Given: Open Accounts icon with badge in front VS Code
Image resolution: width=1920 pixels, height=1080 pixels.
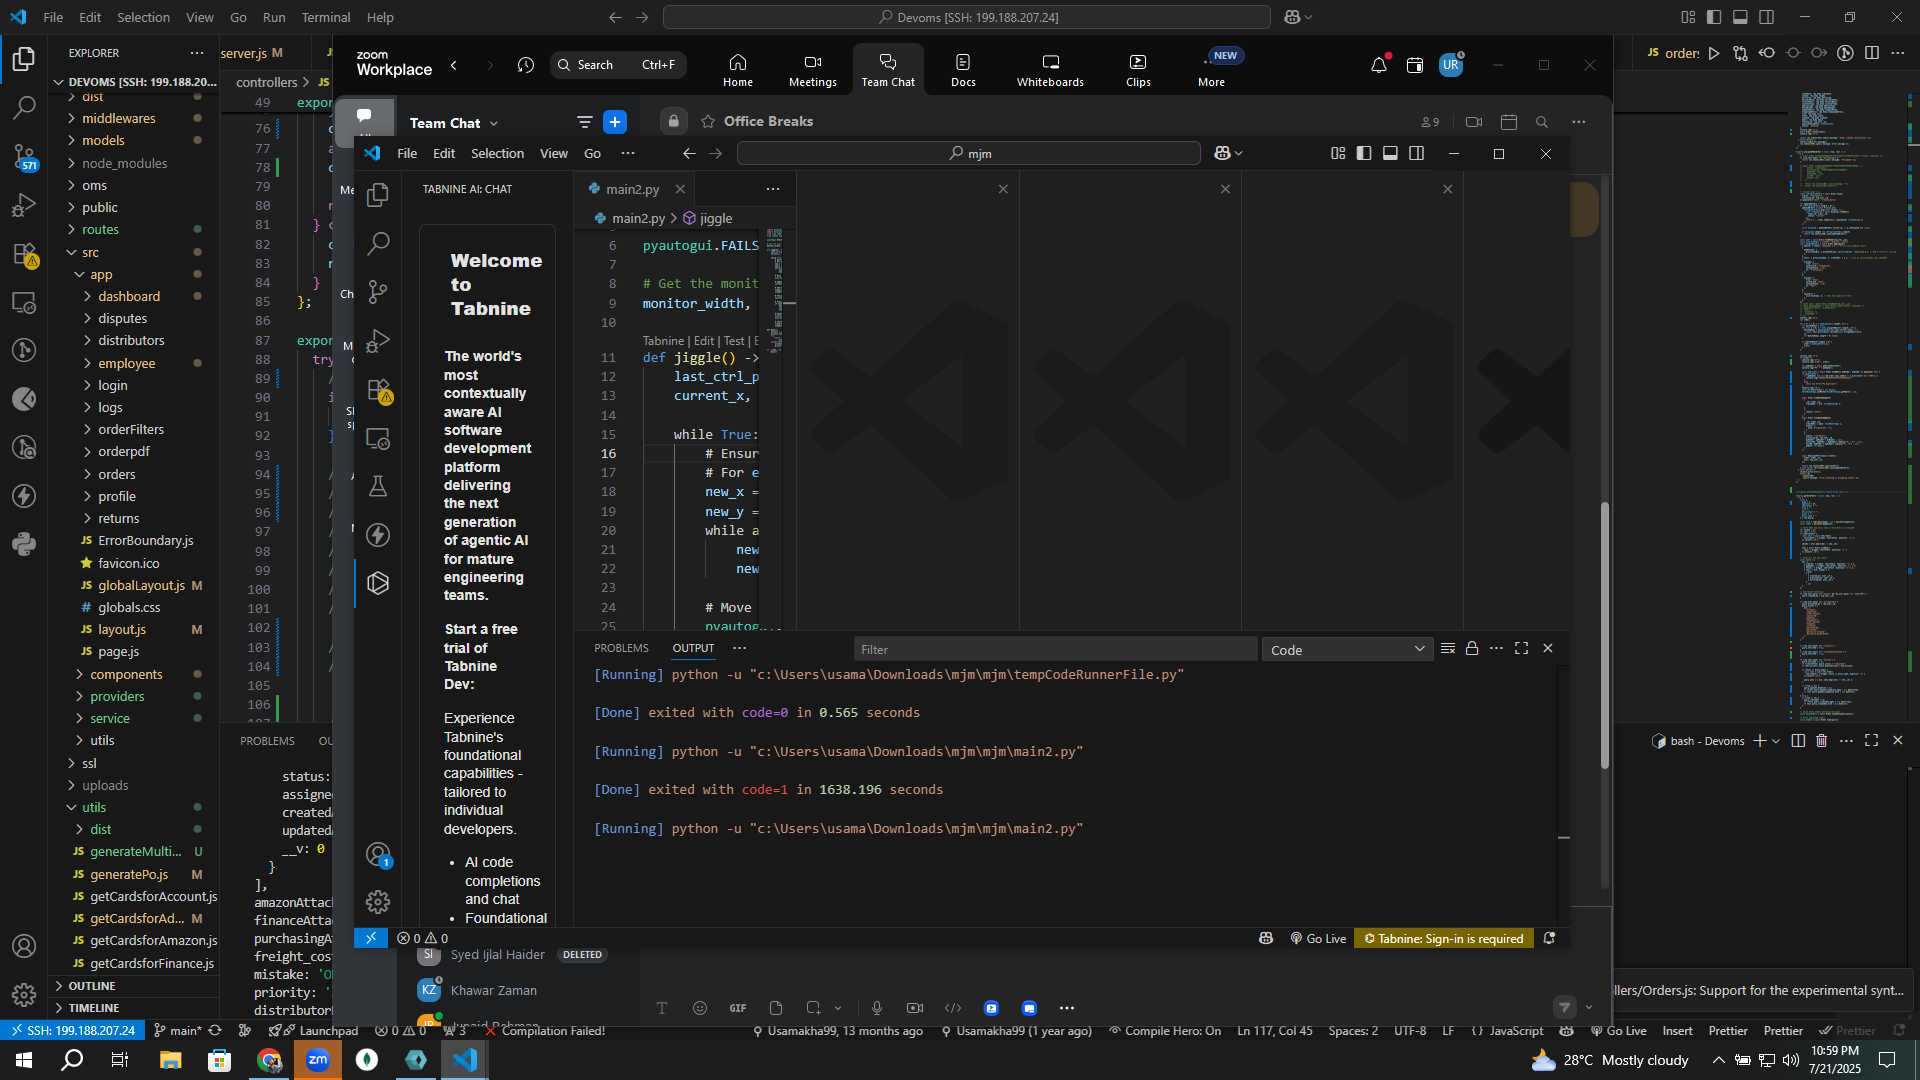Looking at the screenshot, I should (x=378, y=854).
